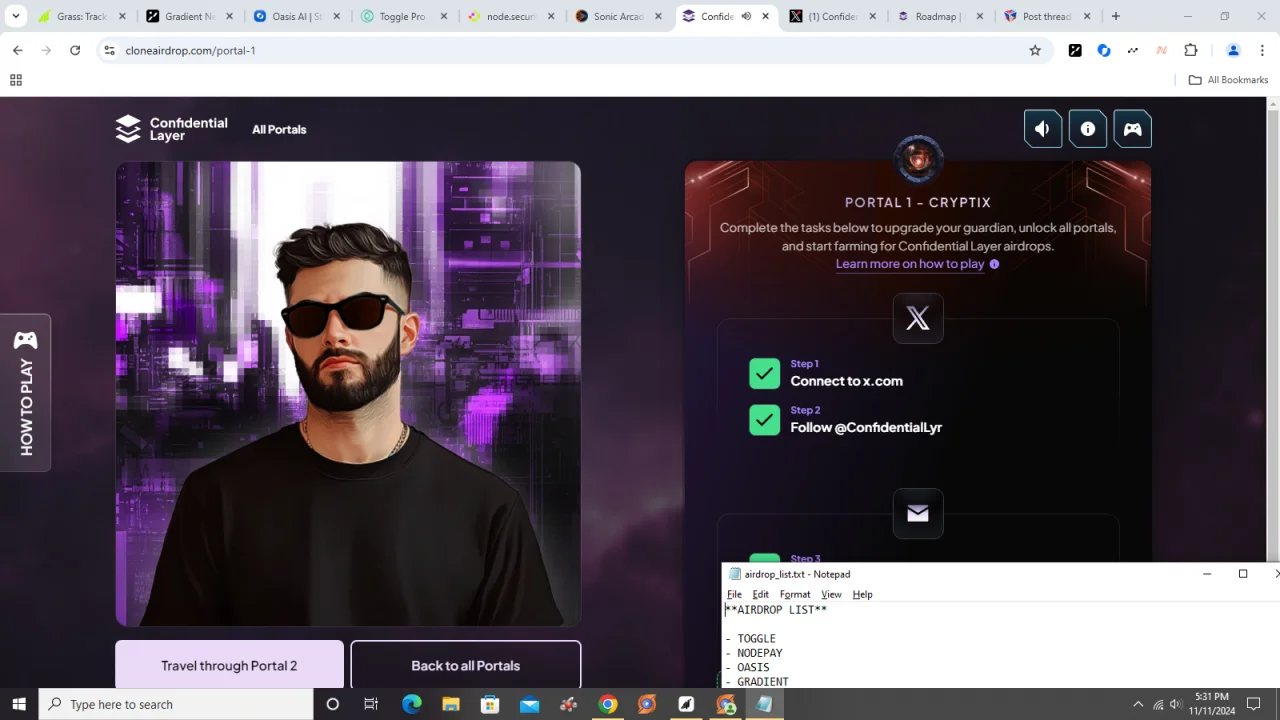This screenshot has width=1280, height=720.
Task: Open the Windows Start menu
Action: pos(19,704)
